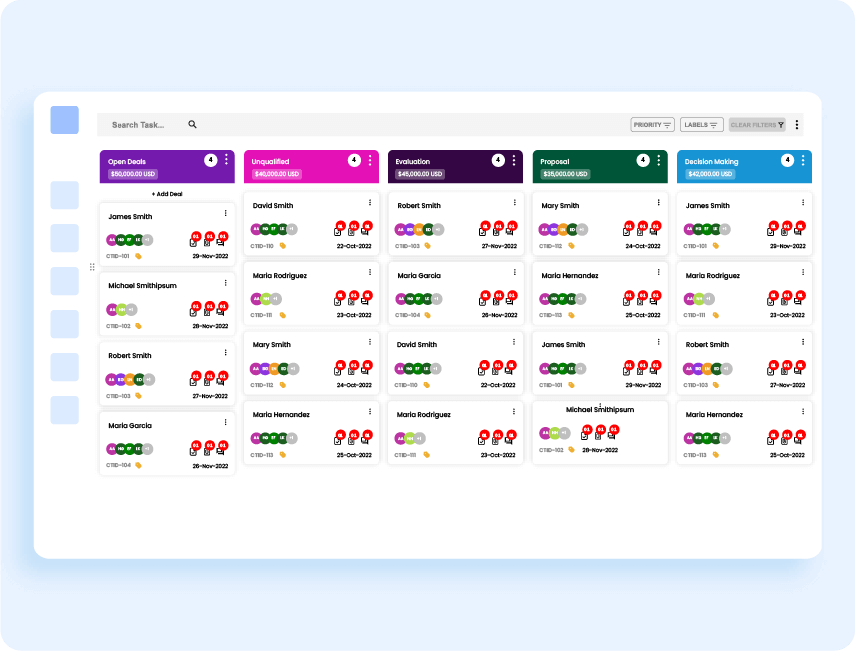
Task: Open tasks icon on Open Deals James Smith card
Action: tap(193, 243)
